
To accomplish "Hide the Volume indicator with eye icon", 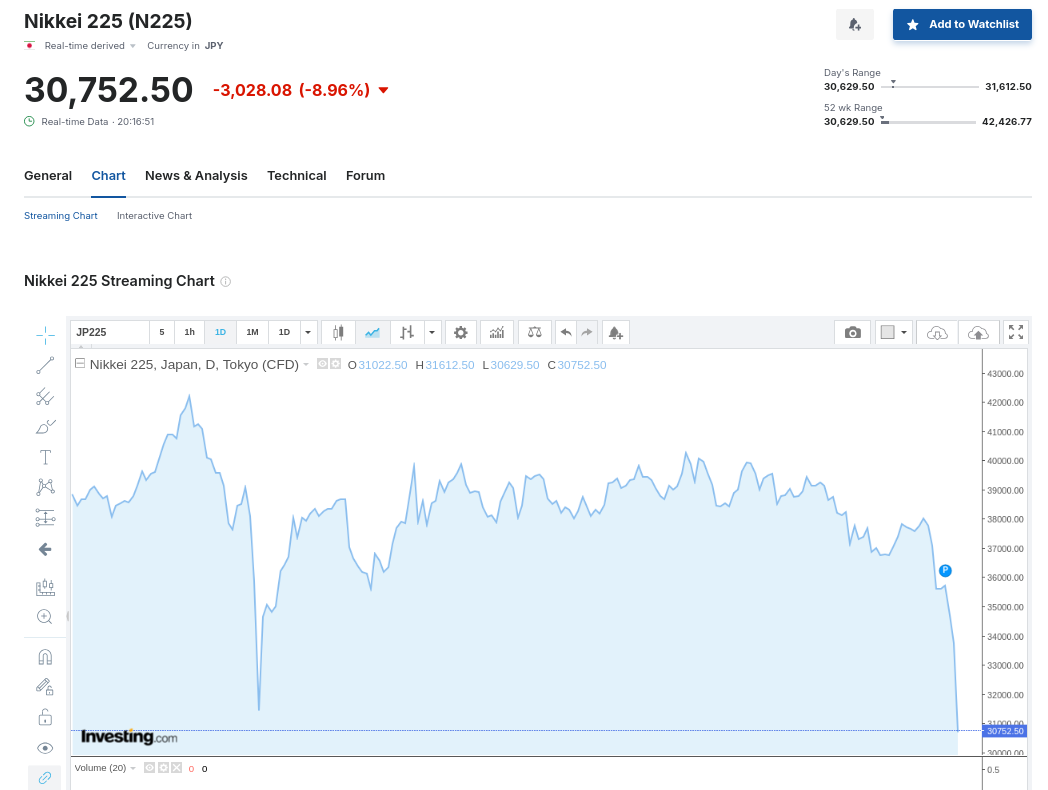I will pyautogui.click(x=150, y=768).
